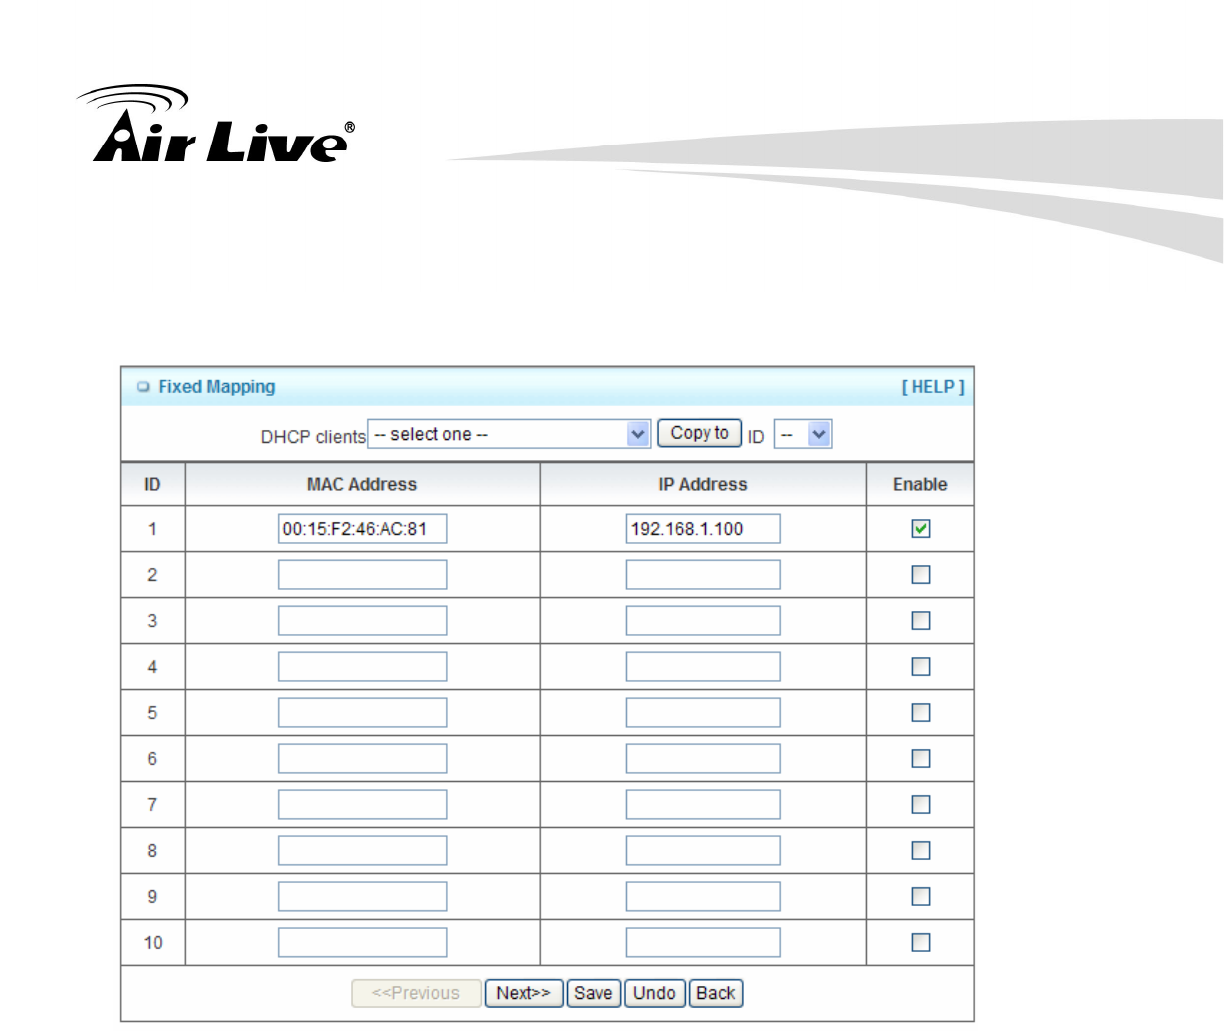Screen dimensions: 1224x1031
Task: Check Enable for ID 7
Action: pyautogui.click(x=921, y=804)
